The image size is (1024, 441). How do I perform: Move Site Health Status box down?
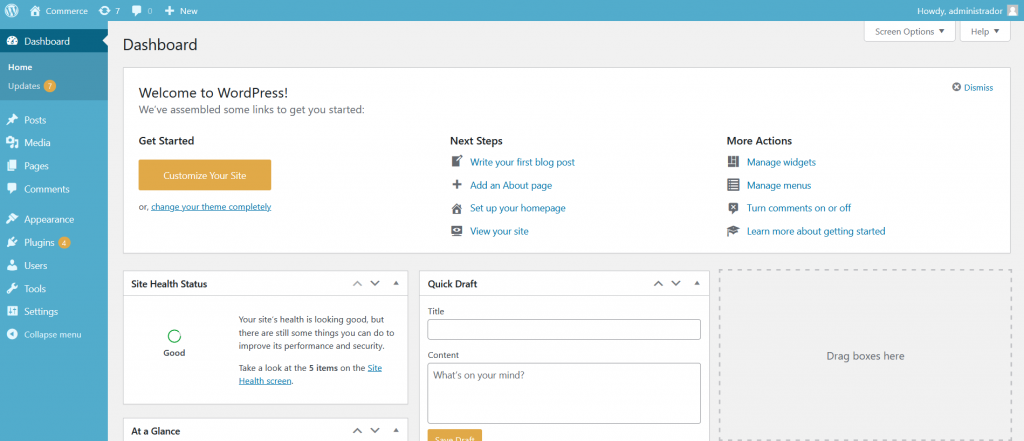click(x=375, y=284)
